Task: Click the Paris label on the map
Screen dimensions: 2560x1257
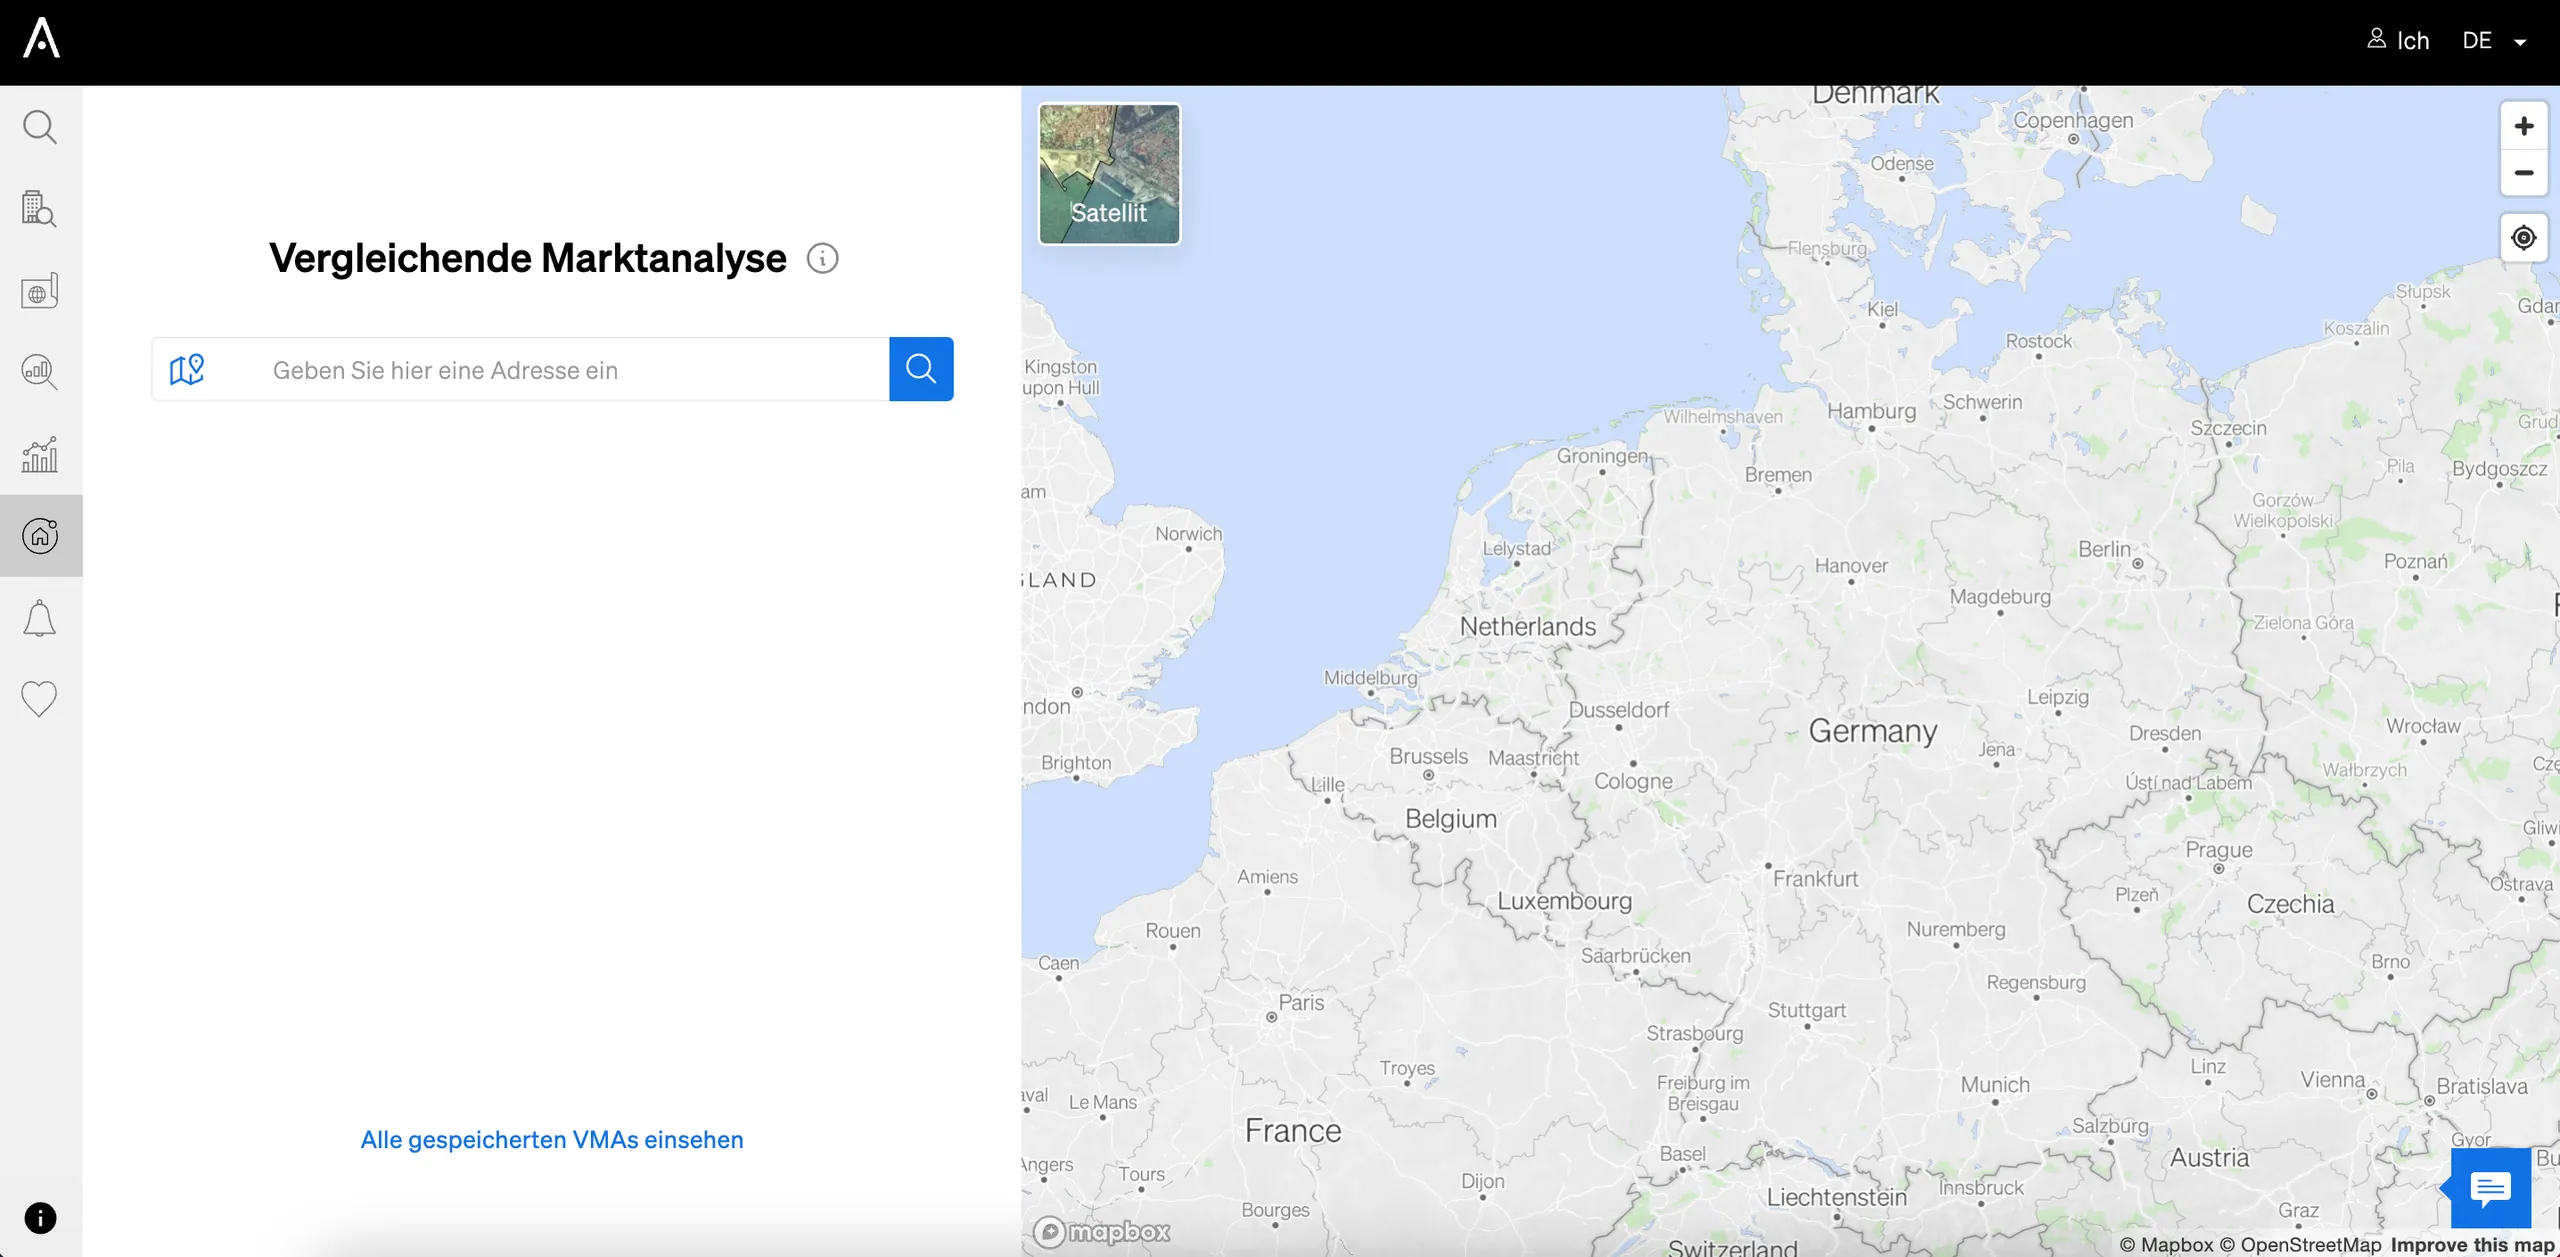Action: pyautogui.click(x=1301, y=1002)
